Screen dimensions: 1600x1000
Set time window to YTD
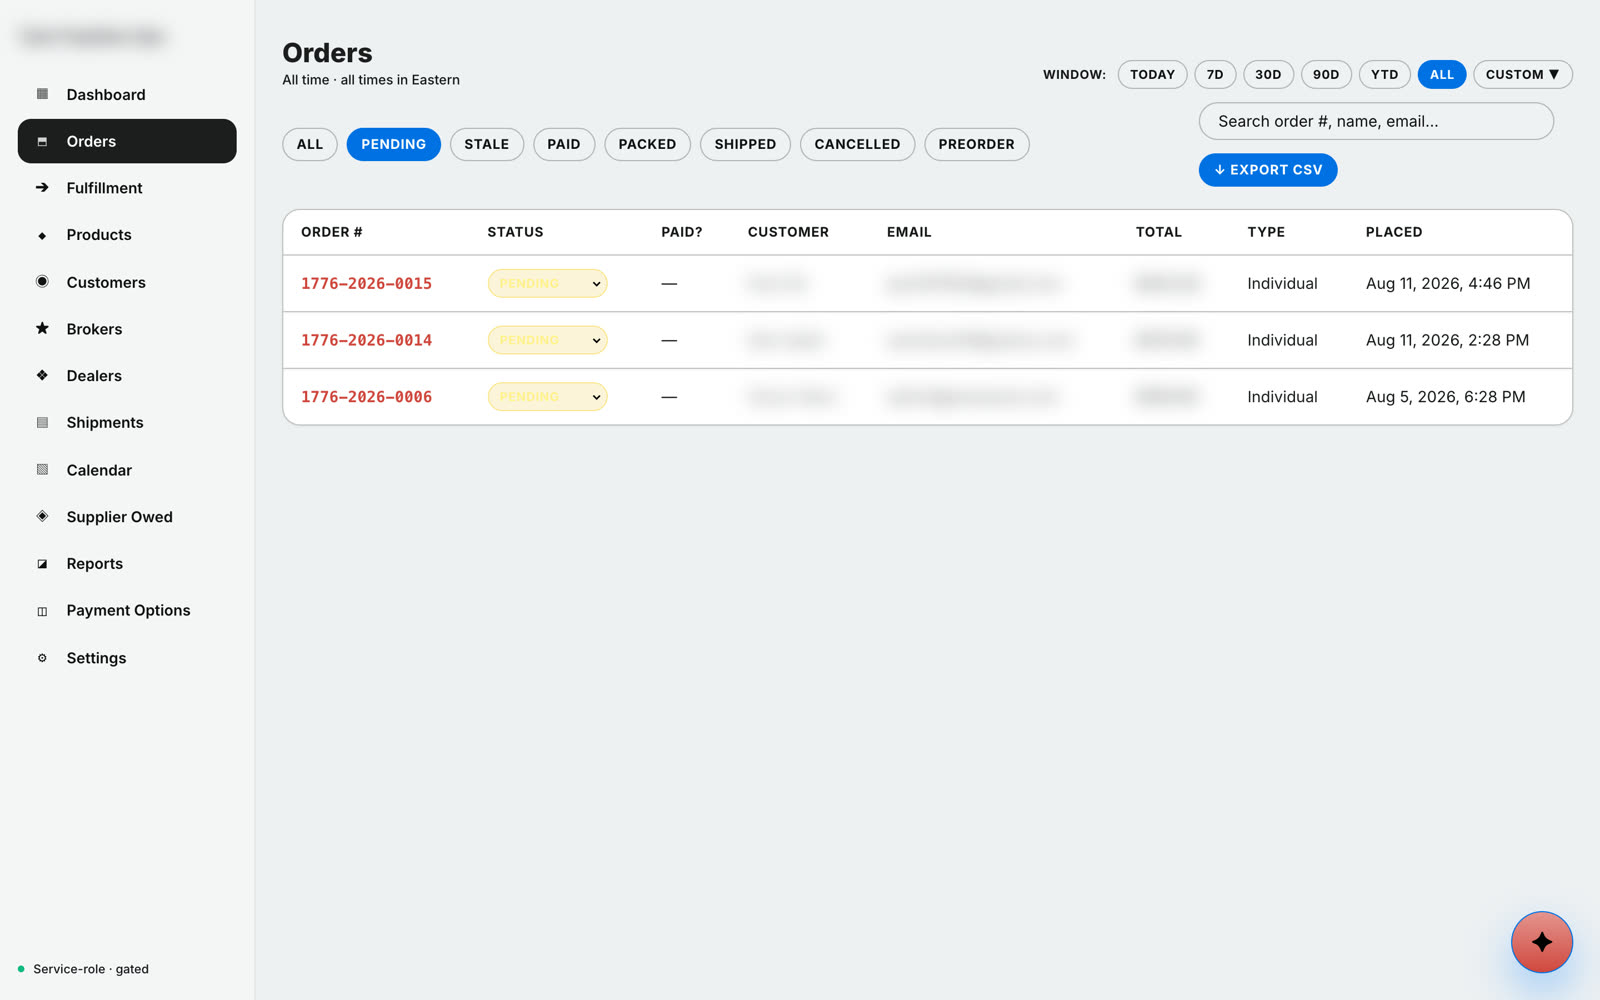tap(1384, 74)
